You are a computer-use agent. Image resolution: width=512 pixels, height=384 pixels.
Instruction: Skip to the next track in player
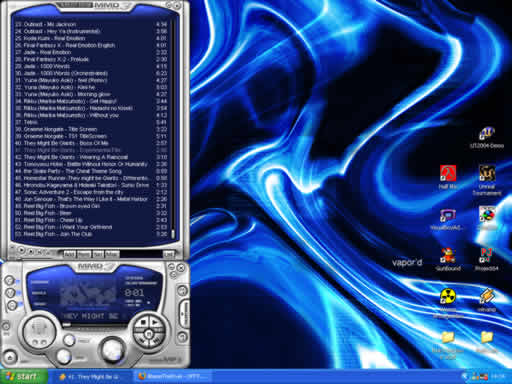(155, 341)
